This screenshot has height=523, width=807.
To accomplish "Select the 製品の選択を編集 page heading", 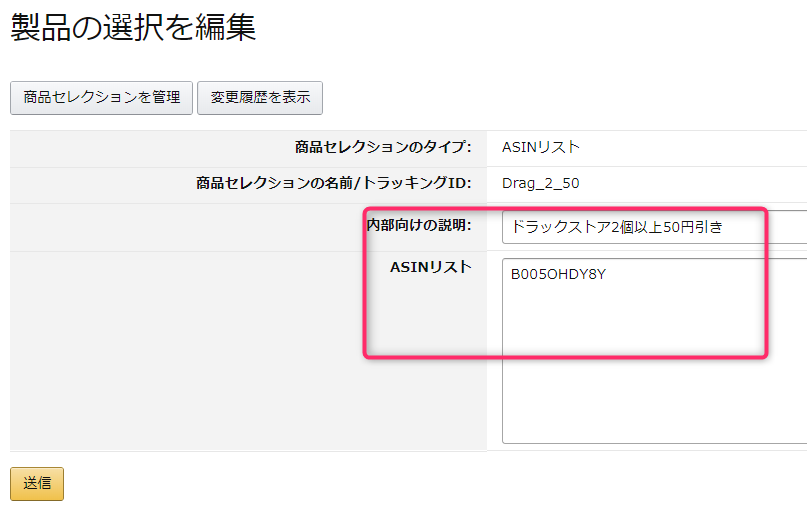I will click(x=133, y=28).
